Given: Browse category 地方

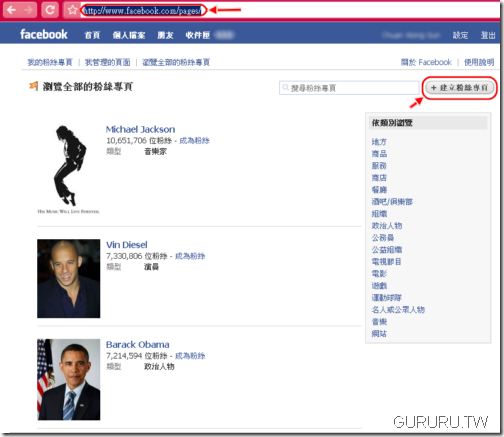Looking at the screenshot, I should [x=379, y=142].
